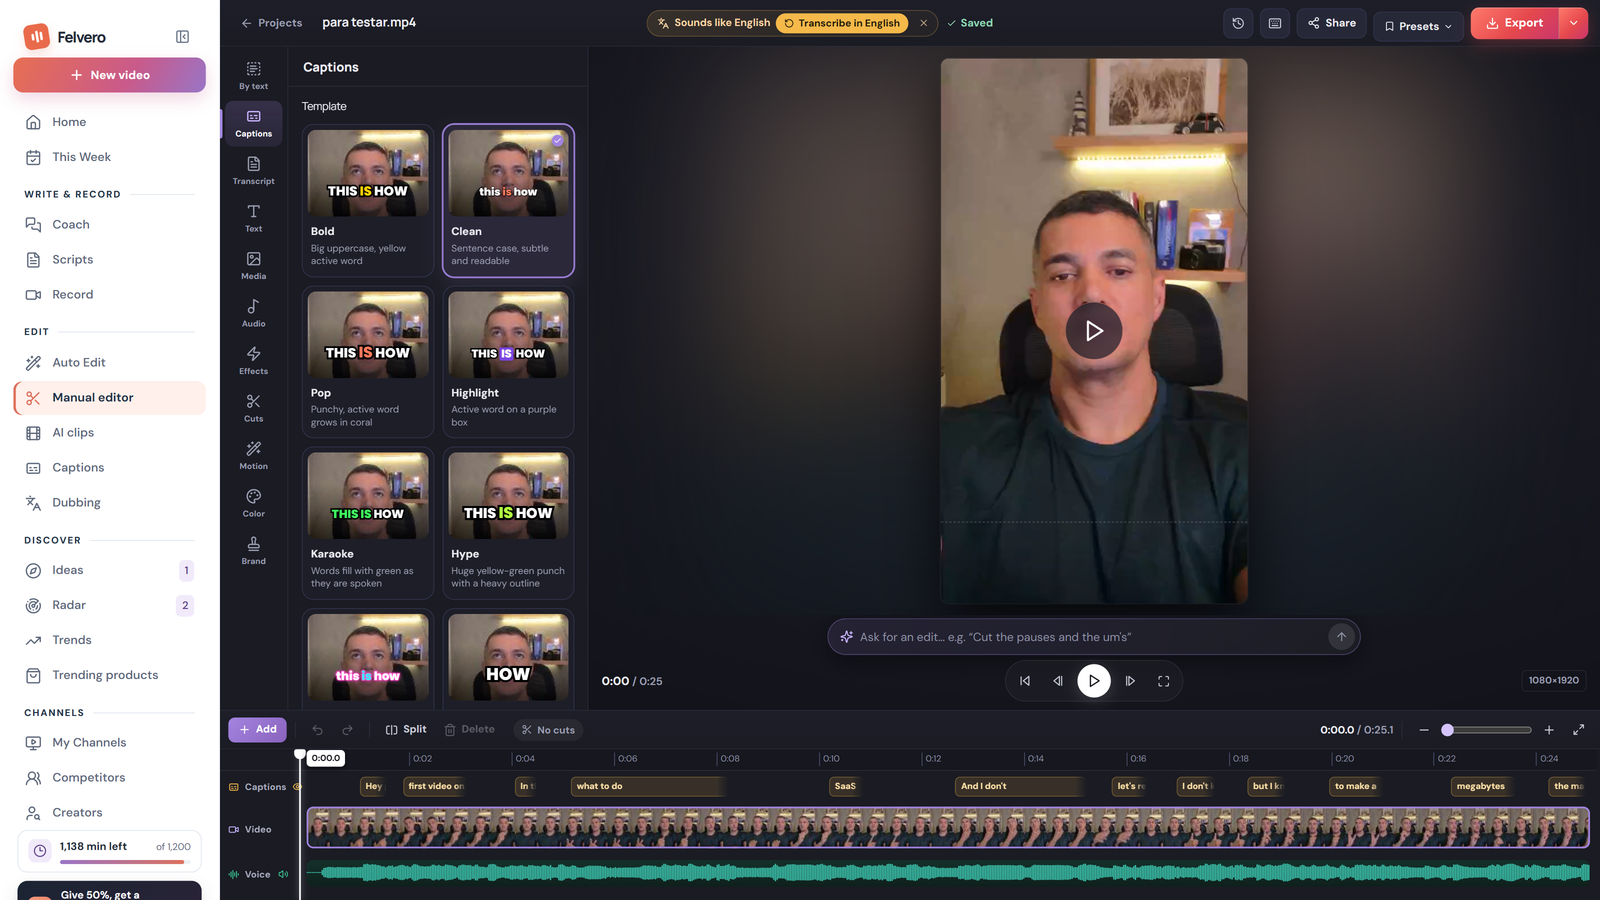Expand timeline to full height

pyautogui.click(x=1579, y=730)
